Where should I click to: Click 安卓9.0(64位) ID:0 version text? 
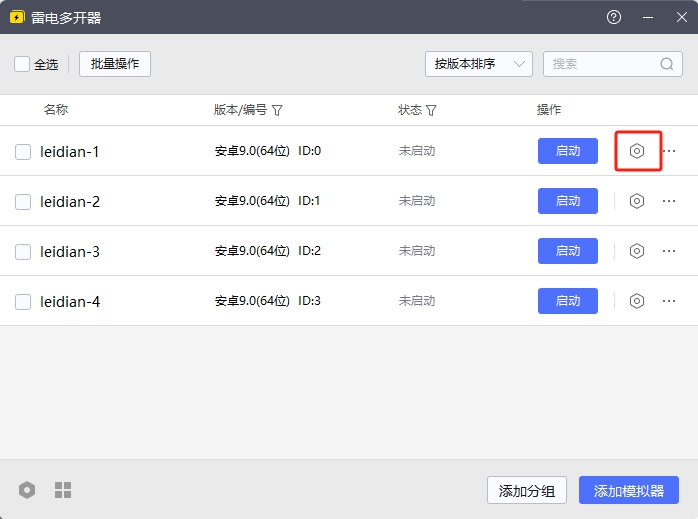point(268,151)
